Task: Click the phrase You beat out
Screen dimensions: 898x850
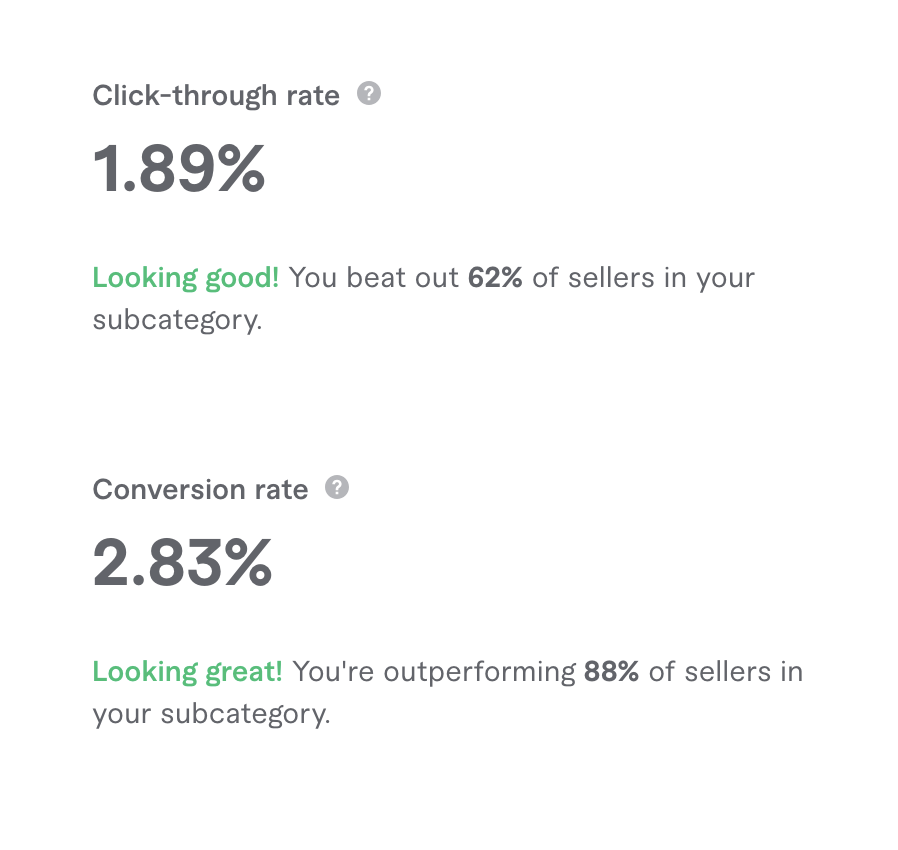Action: [373, 278]
